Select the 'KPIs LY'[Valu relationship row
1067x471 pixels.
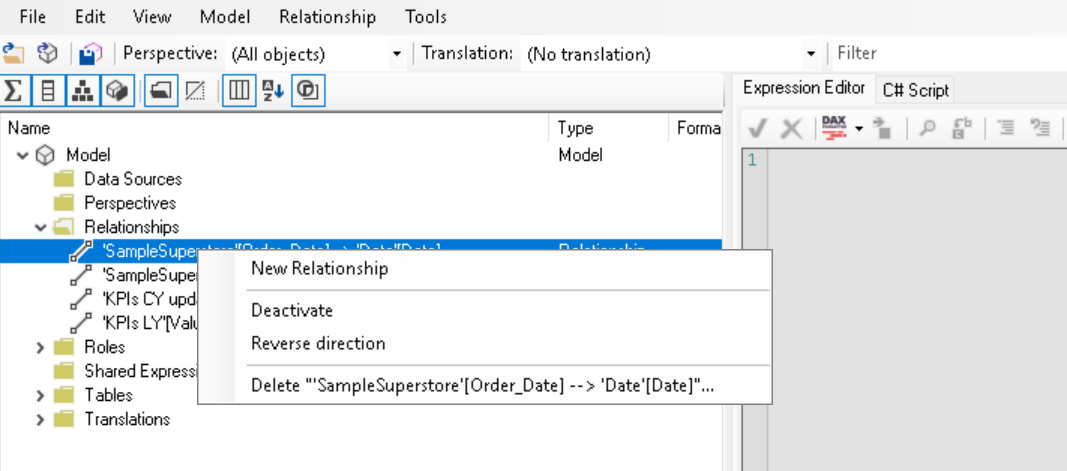pyautogui.click(x=150, y=323)
